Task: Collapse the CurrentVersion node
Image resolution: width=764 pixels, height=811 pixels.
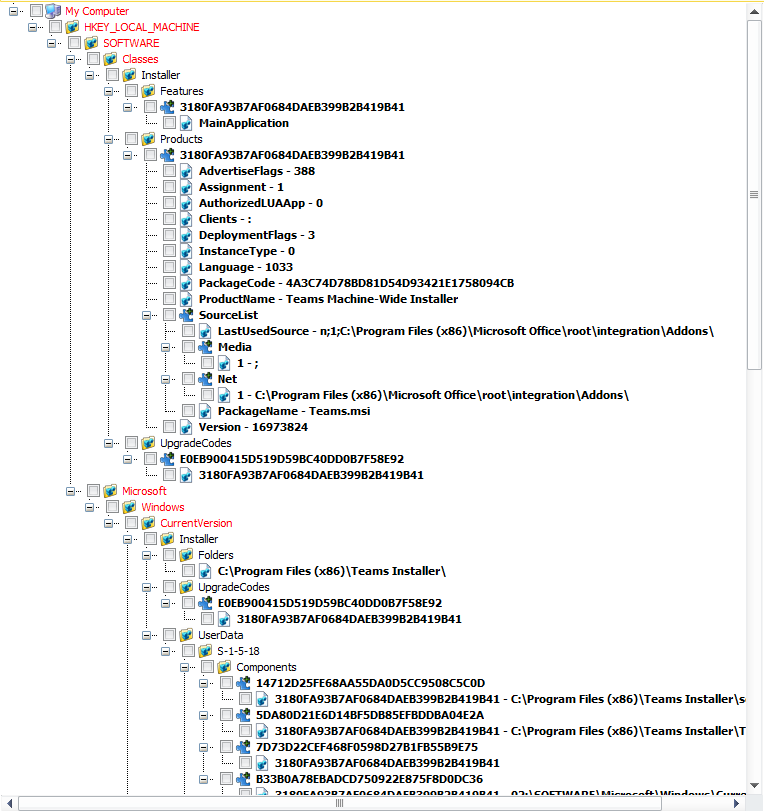Action: coord(108,523)
